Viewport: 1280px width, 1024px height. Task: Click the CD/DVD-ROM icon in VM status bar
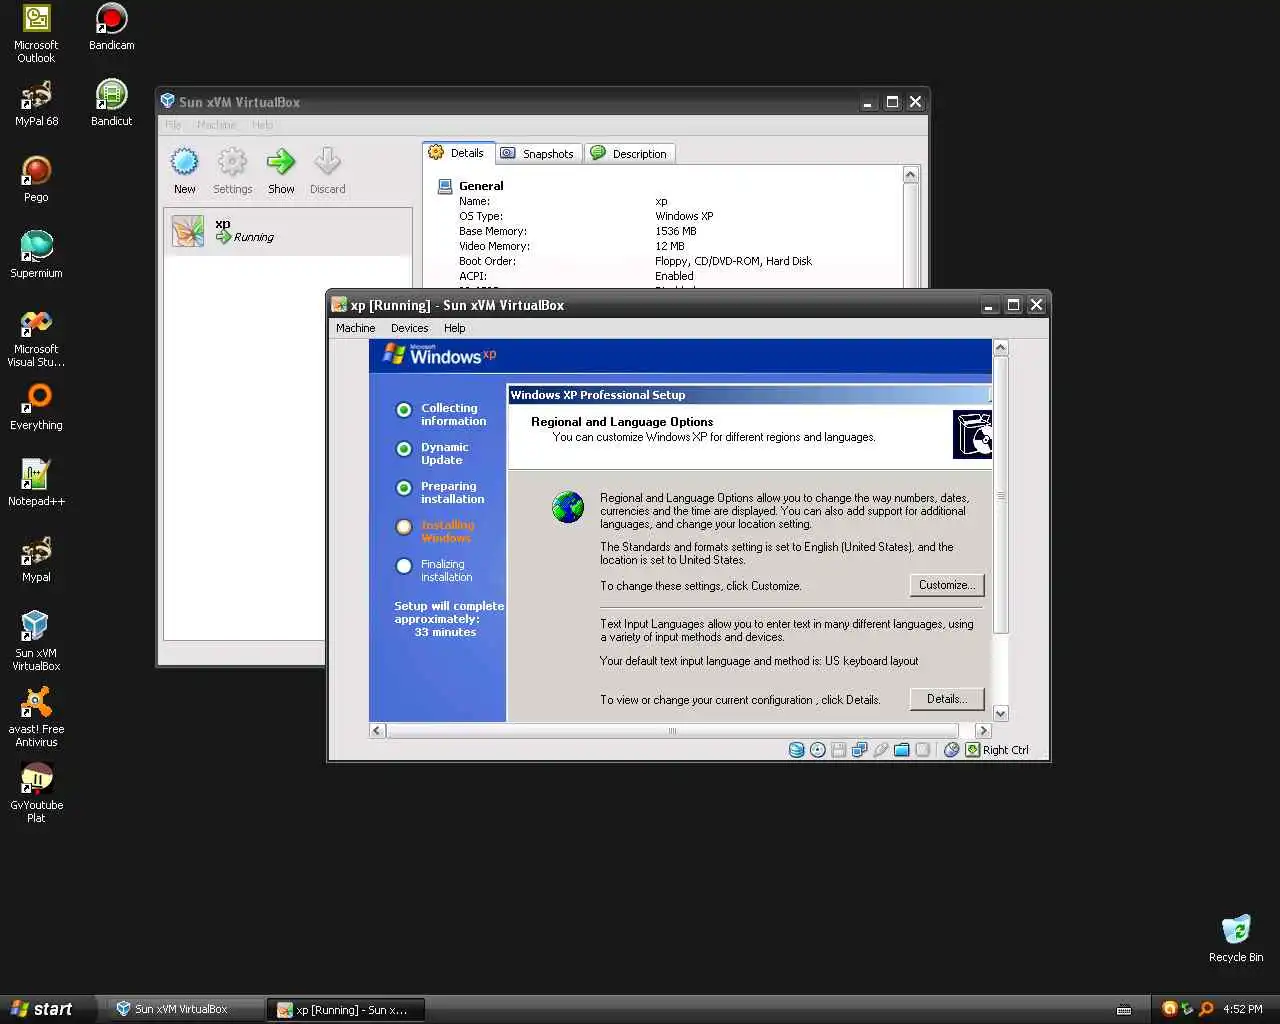818,750
